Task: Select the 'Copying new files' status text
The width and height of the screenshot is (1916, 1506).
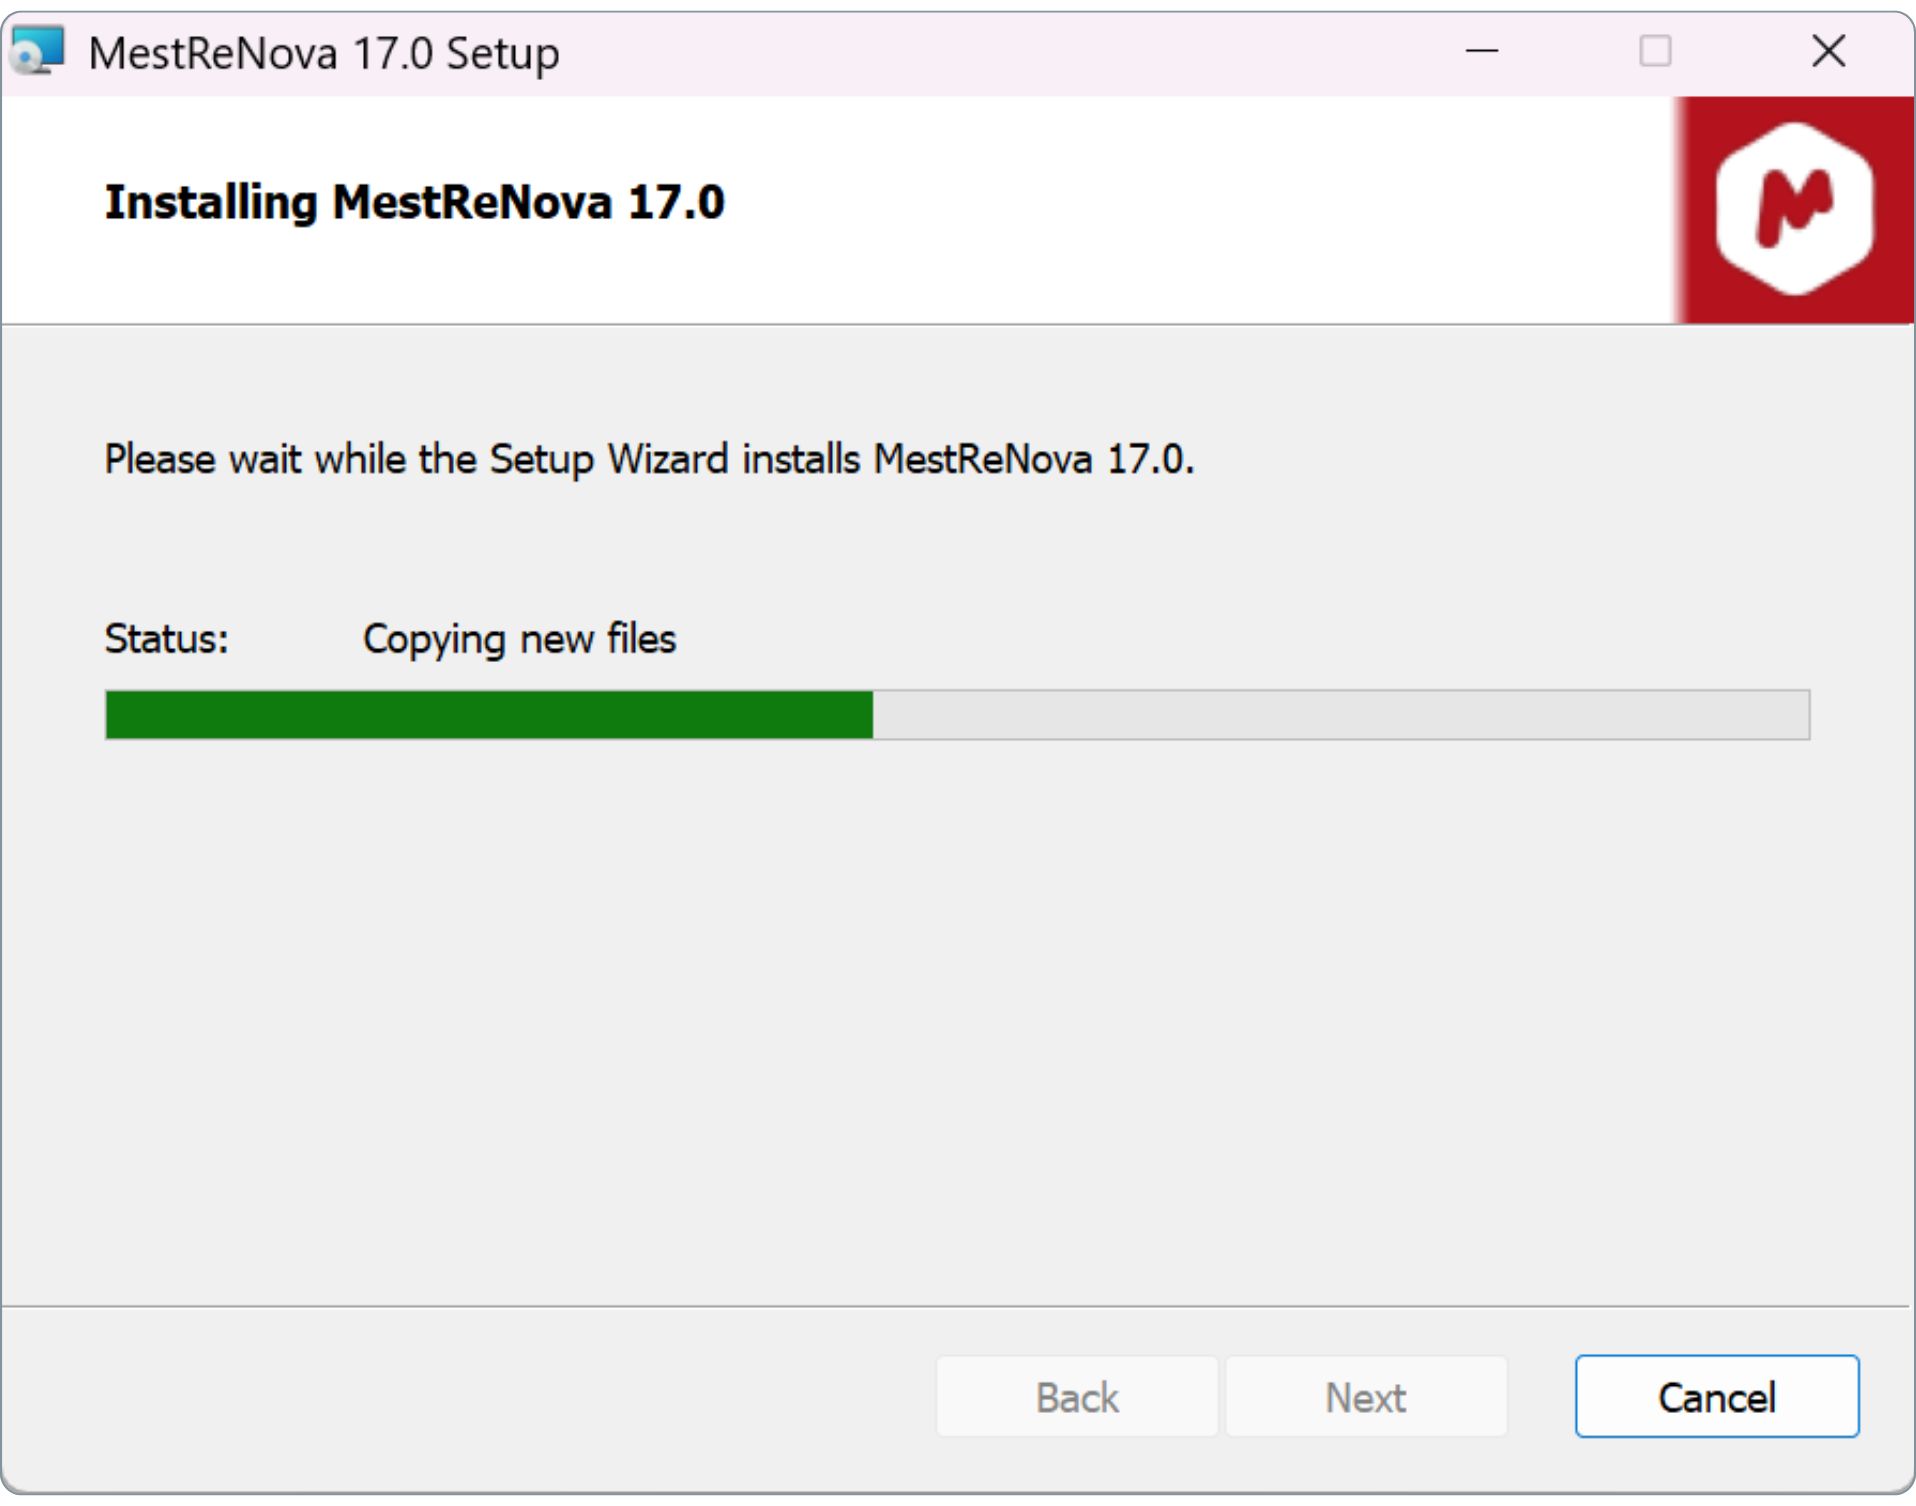Action: [520, 639]
